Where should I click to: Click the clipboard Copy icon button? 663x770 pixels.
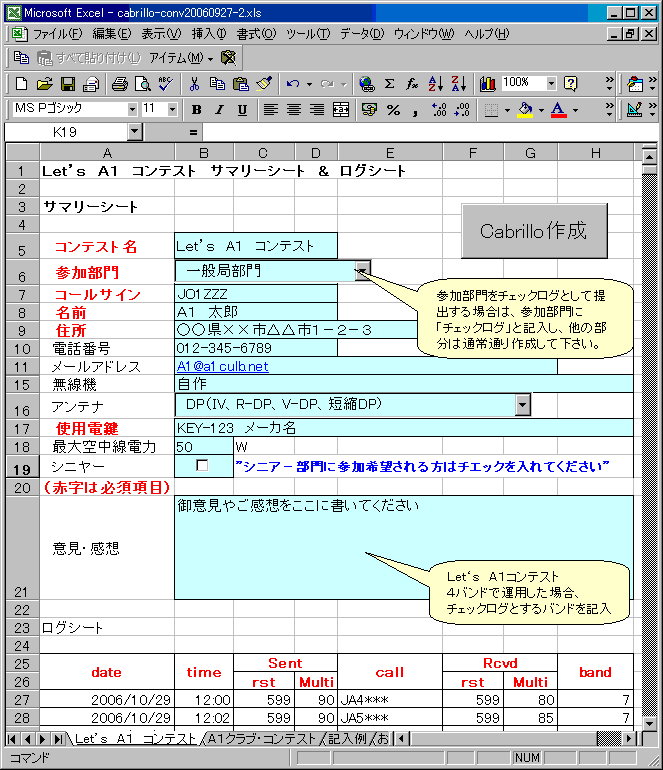[x=21, y=58]
